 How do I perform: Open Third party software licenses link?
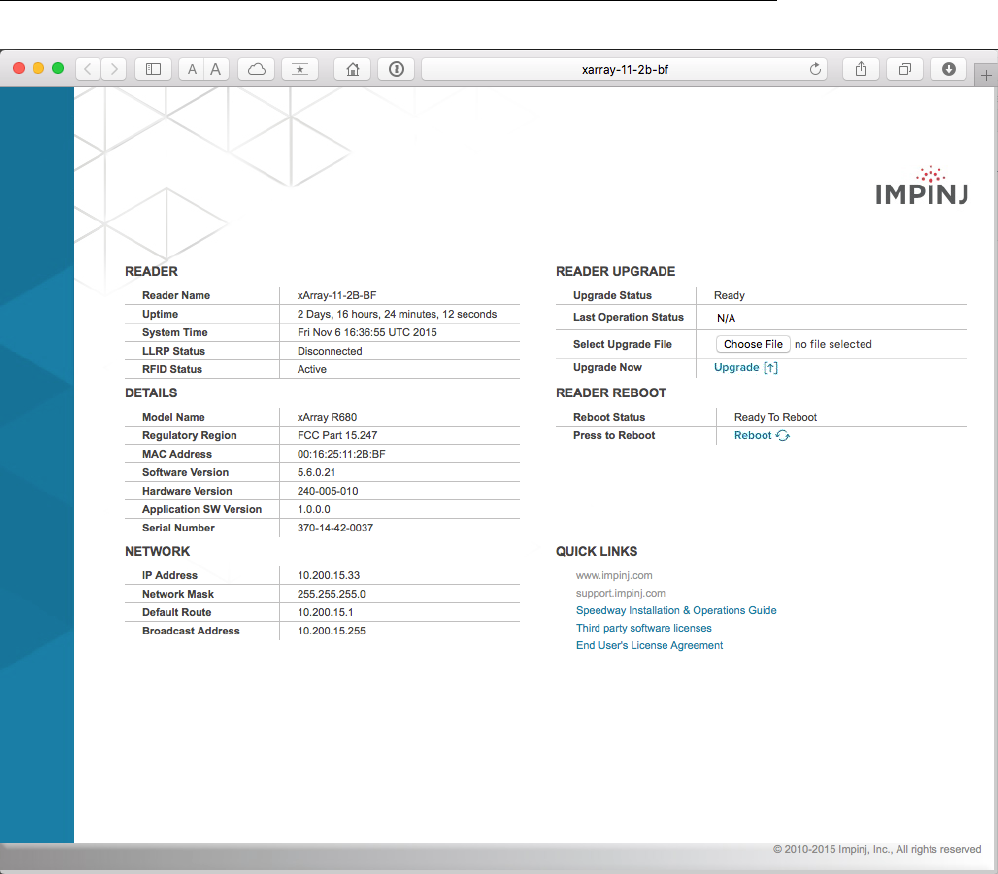pos(643,628)
